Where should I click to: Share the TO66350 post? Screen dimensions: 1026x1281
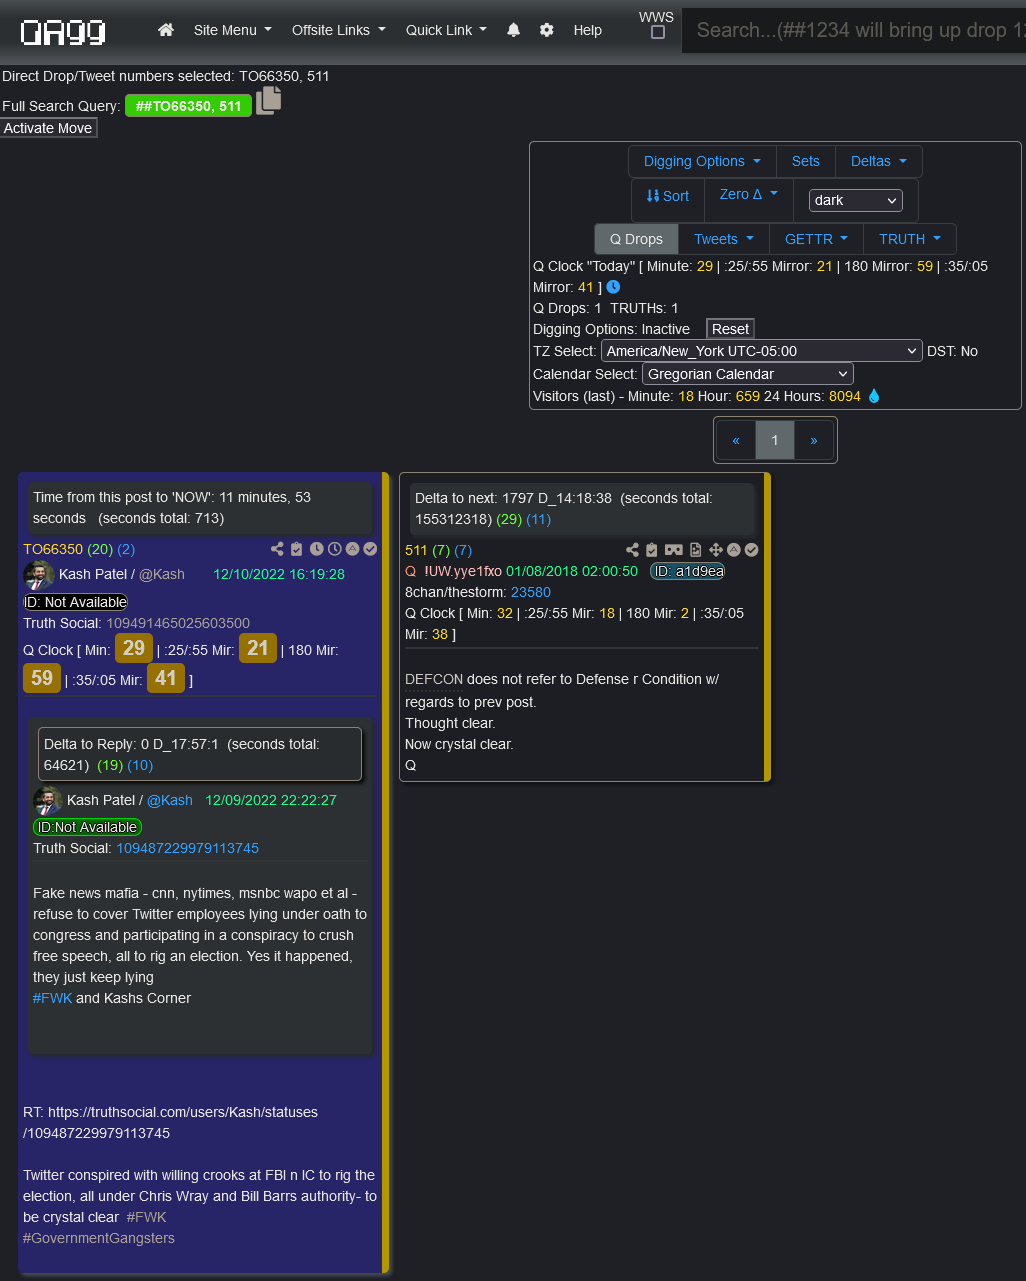click(x=277, y=549)
